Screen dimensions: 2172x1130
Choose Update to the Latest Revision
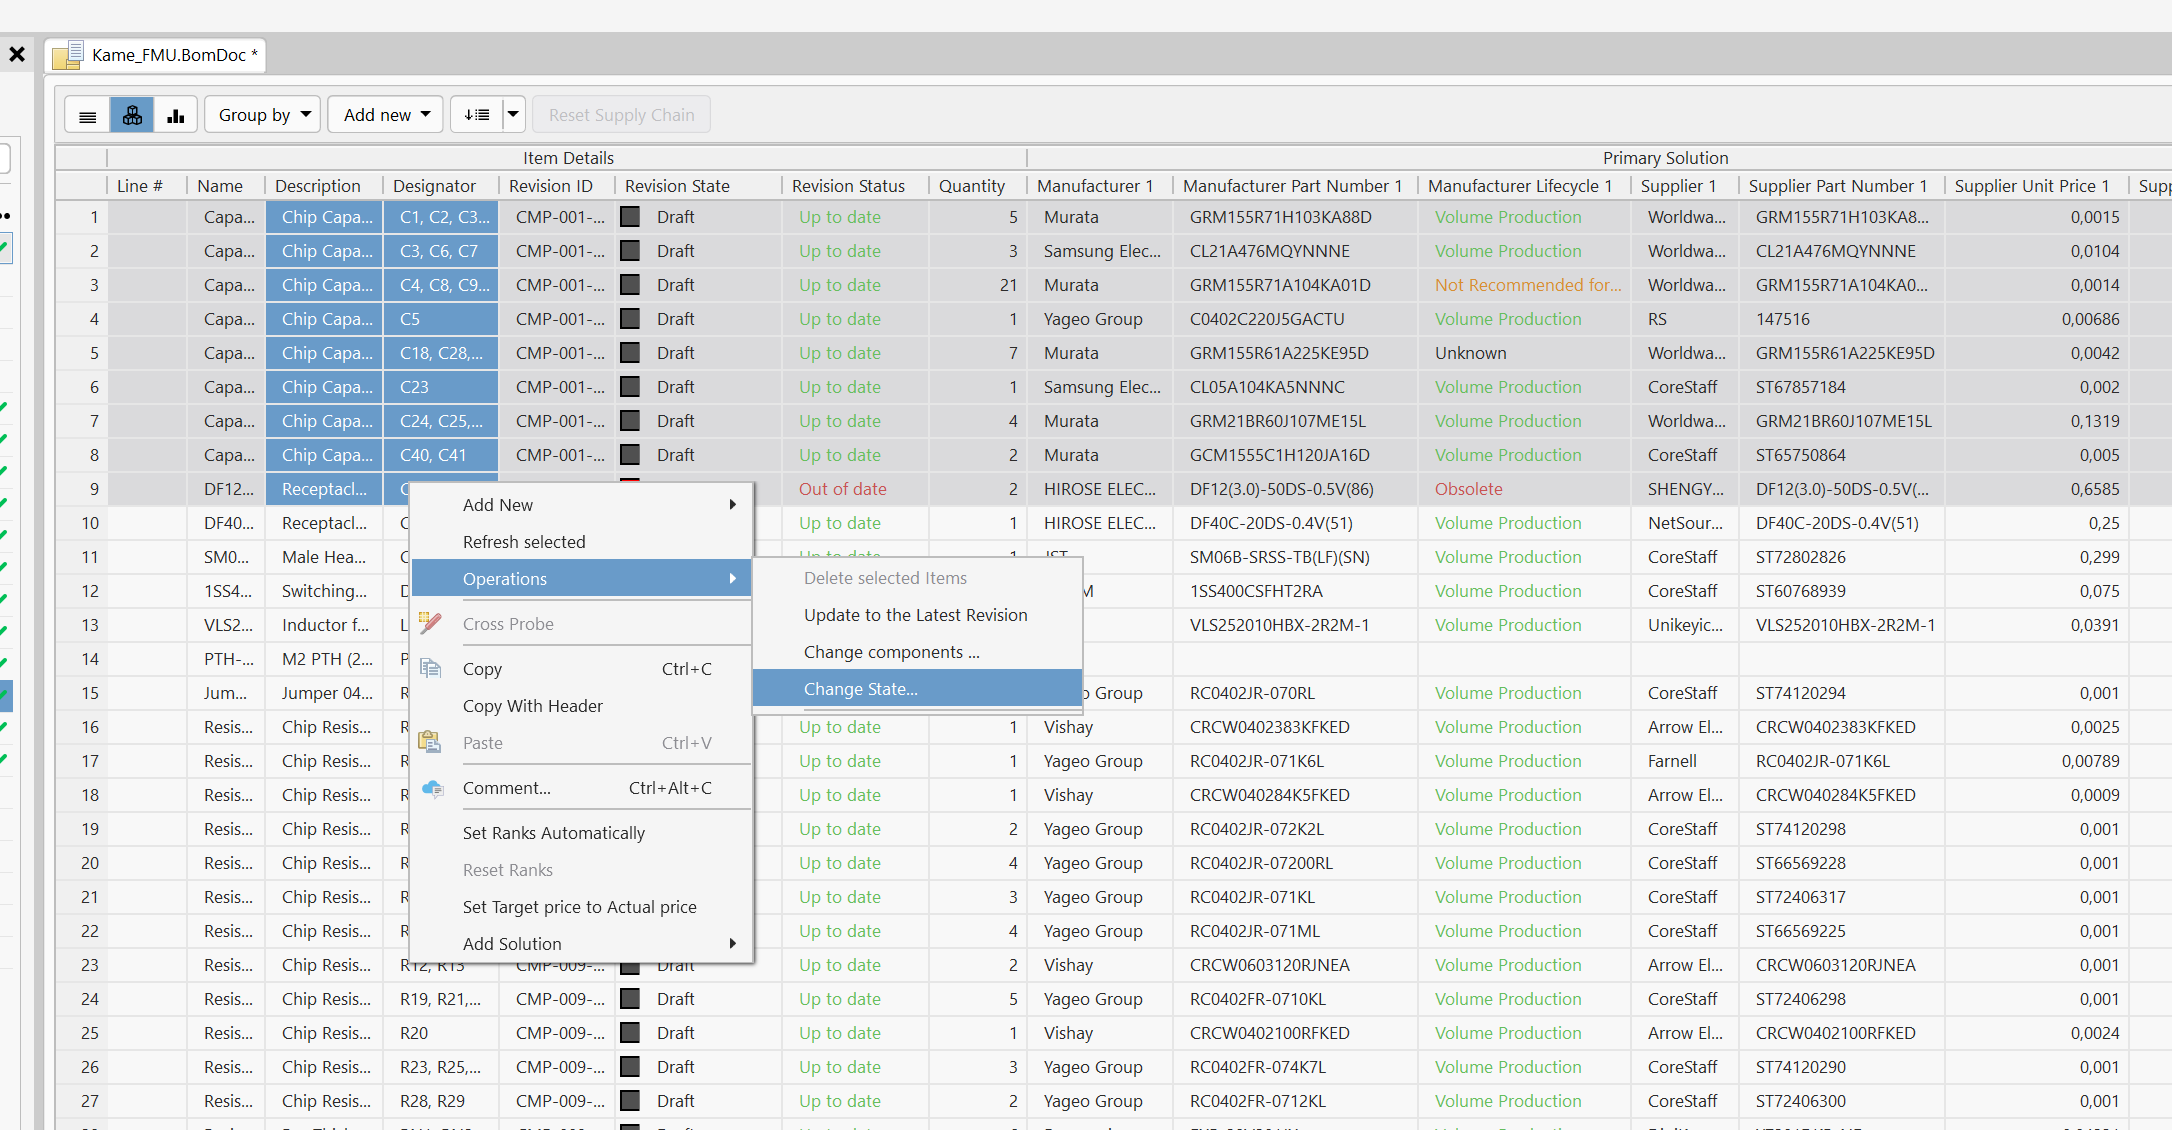[917, 614]
